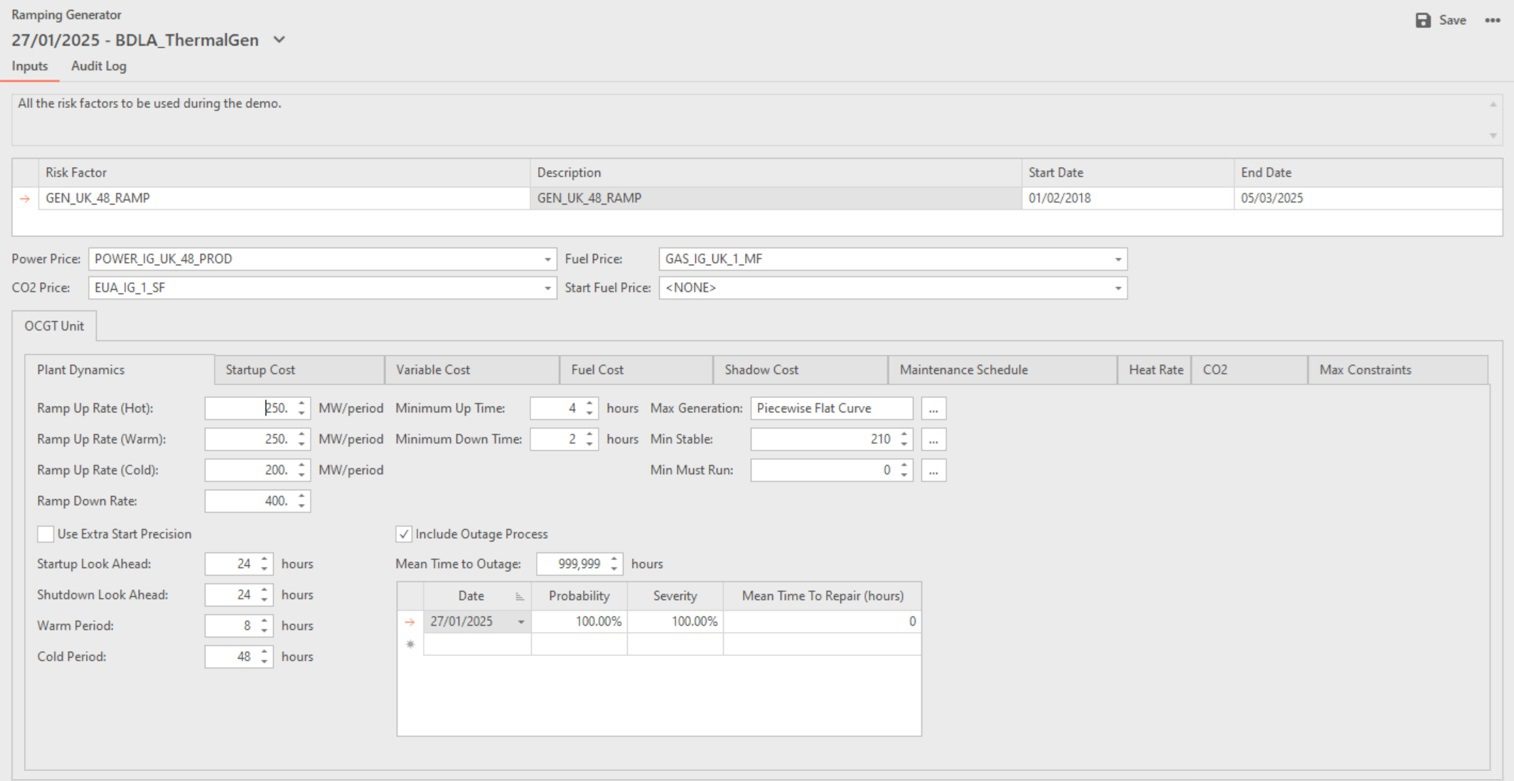The height and width of the screenshot is (781, 1514).
Task: Sort outage table by Severity column header
Action: [675, 596]
